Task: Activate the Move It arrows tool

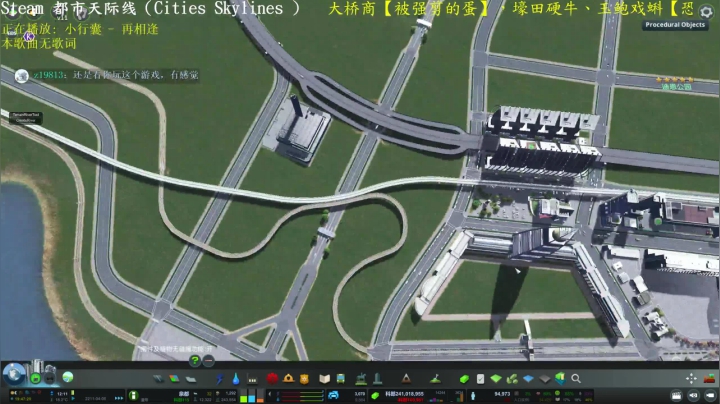Action: click(x=691, y=378)
